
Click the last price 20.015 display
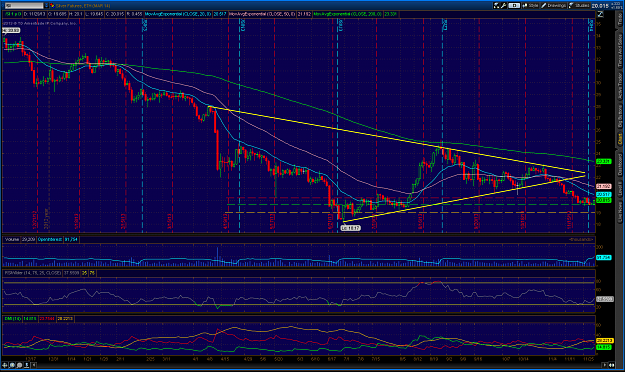click(600, 6)
